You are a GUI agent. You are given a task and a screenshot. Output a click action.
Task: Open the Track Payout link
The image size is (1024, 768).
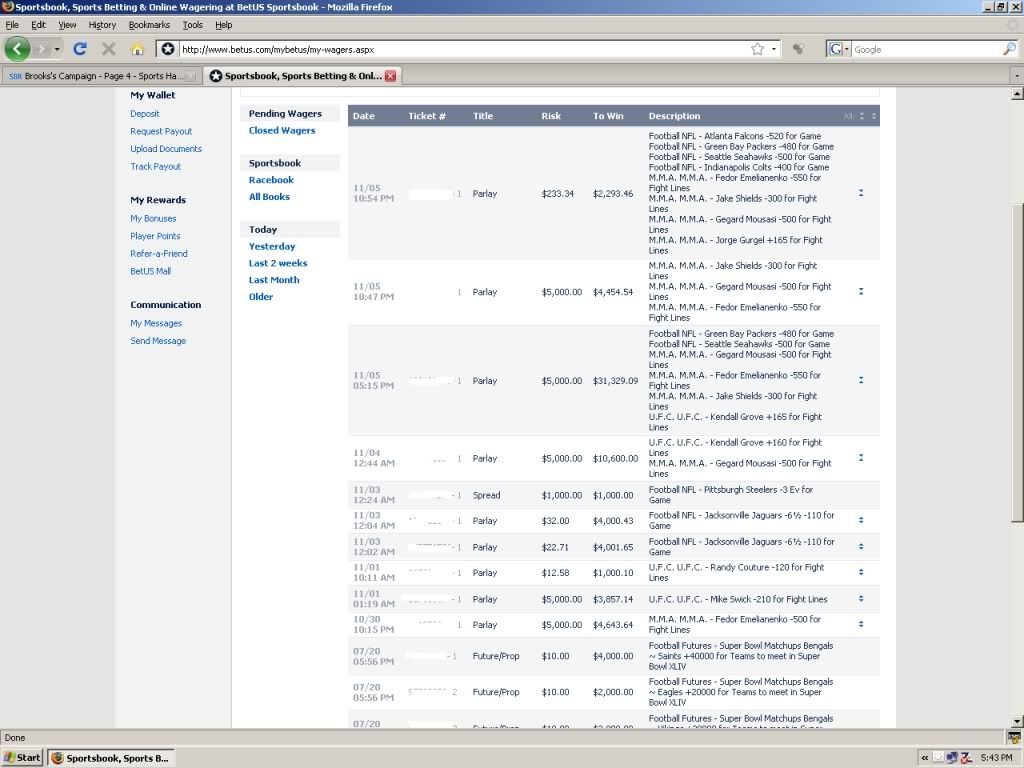[155, 167]
